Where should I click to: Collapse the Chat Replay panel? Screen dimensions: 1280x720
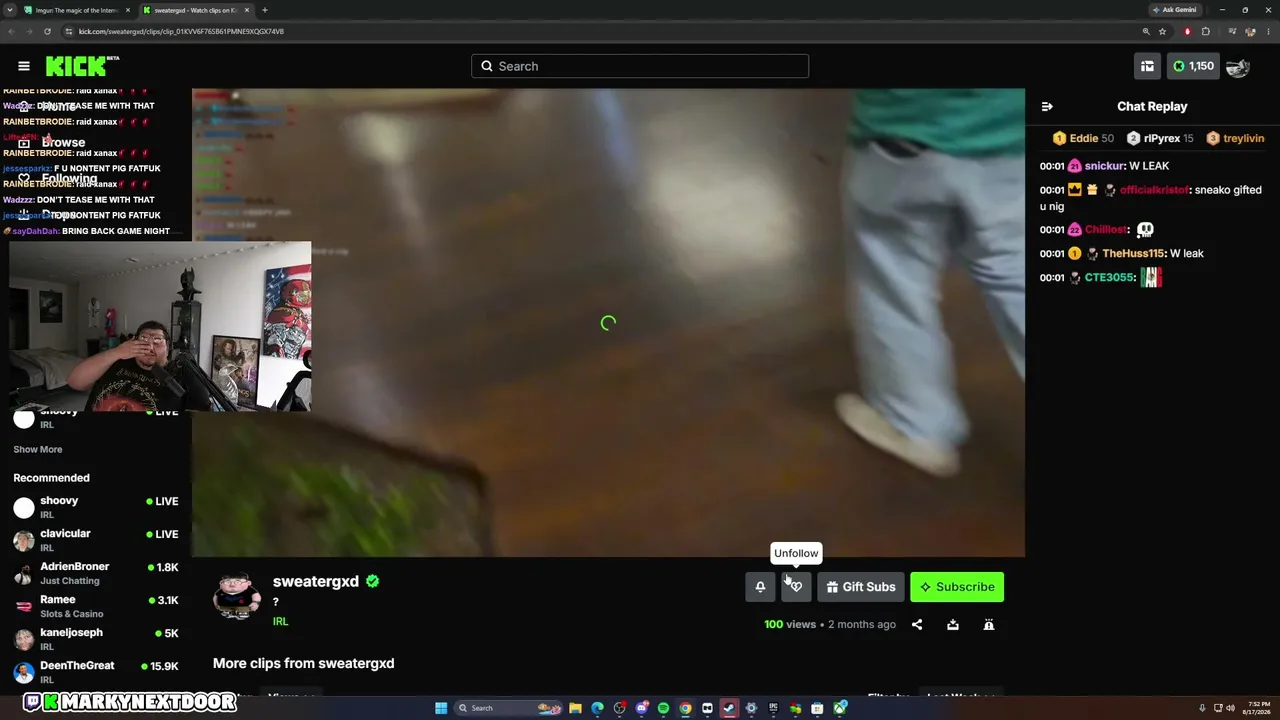coord(1047,106)
